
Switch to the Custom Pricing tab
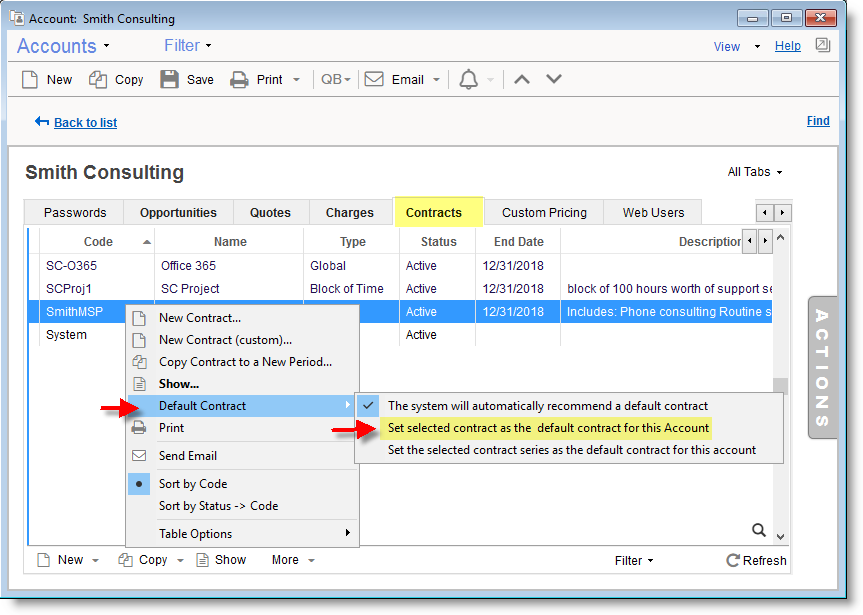[x=544, y=213]
